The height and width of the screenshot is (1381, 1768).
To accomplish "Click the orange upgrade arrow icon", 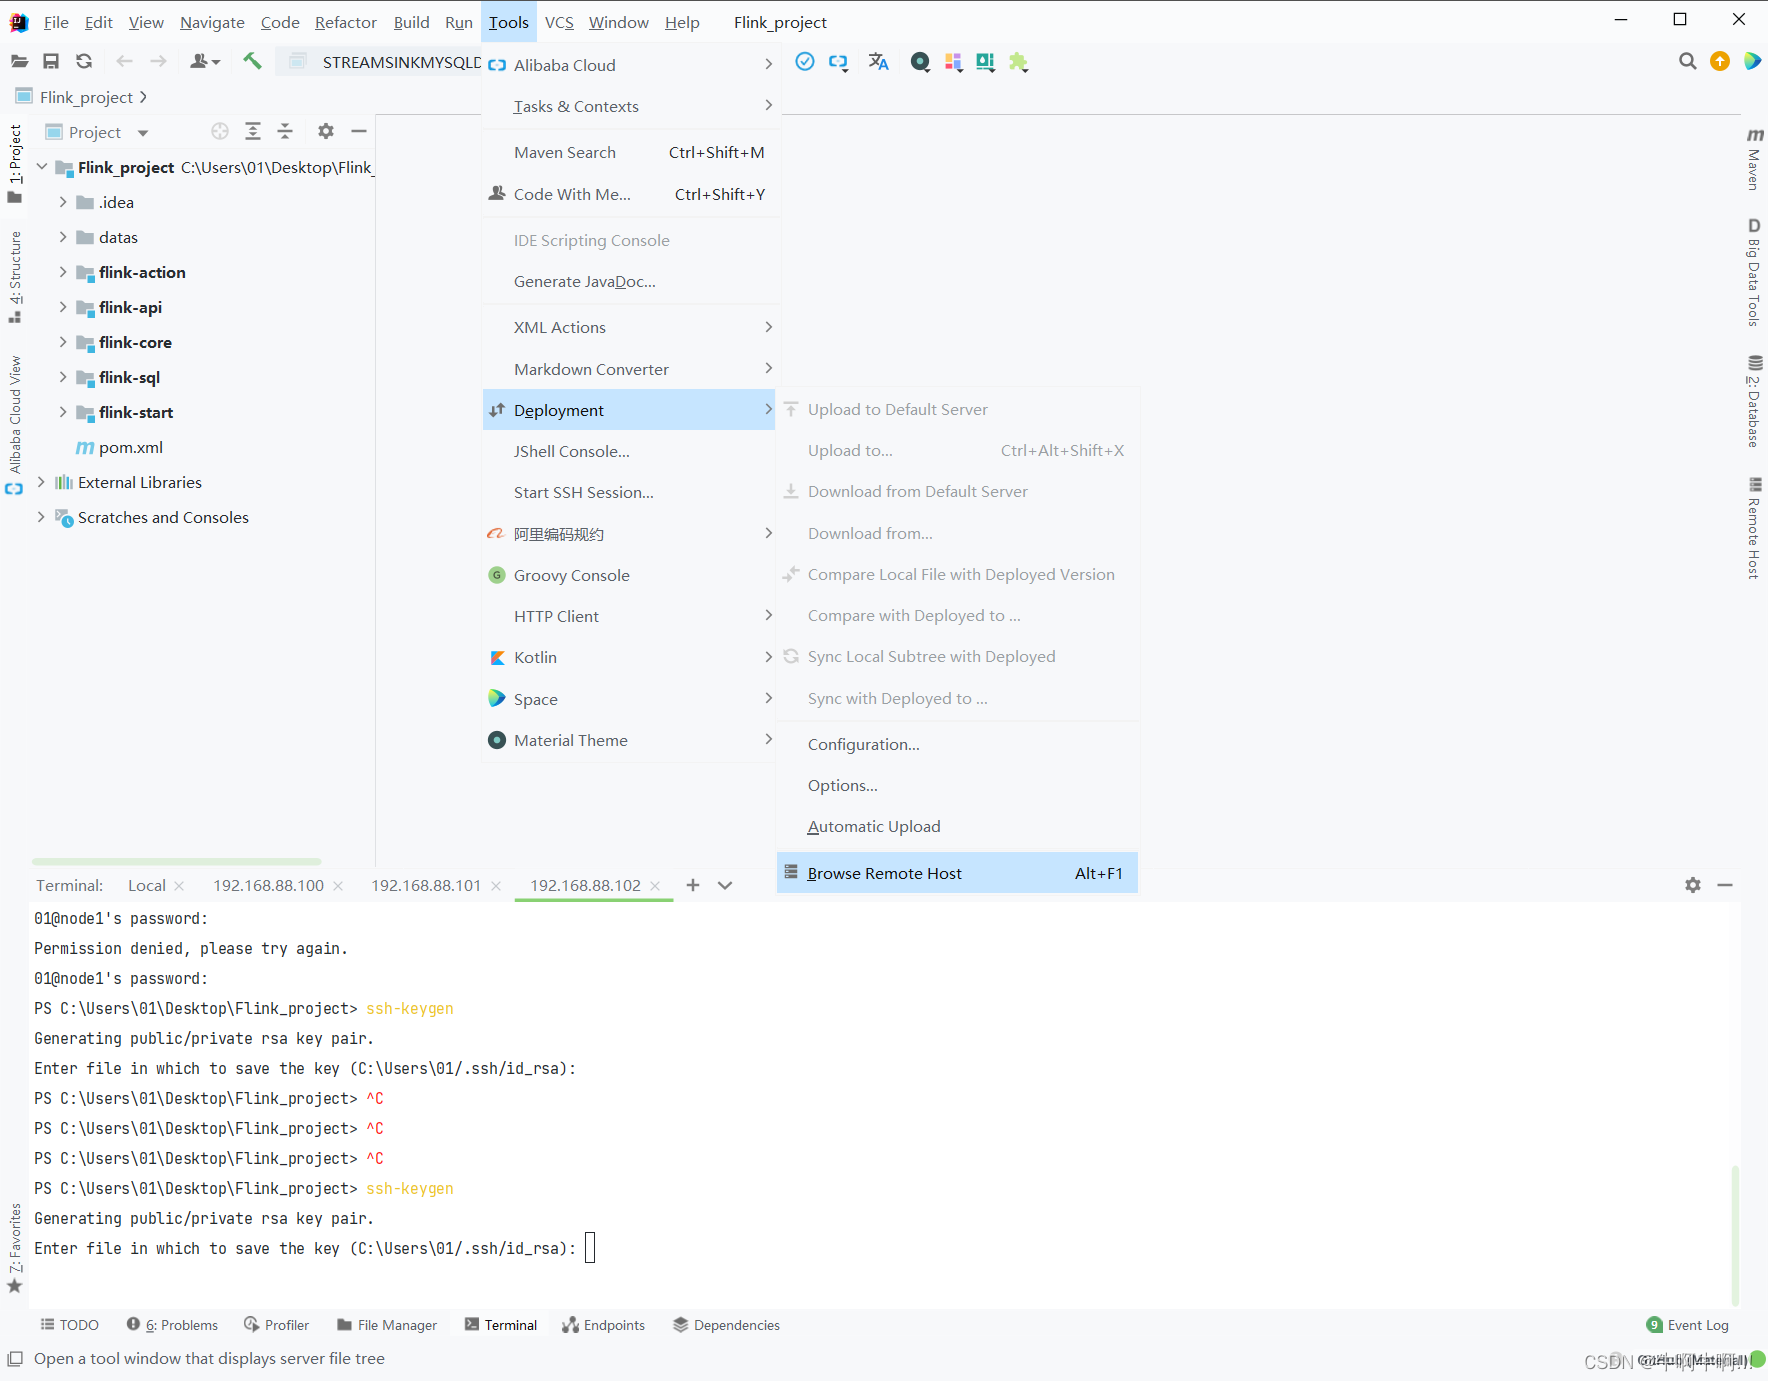I will pyautogui.click(x=1719, y=61).
